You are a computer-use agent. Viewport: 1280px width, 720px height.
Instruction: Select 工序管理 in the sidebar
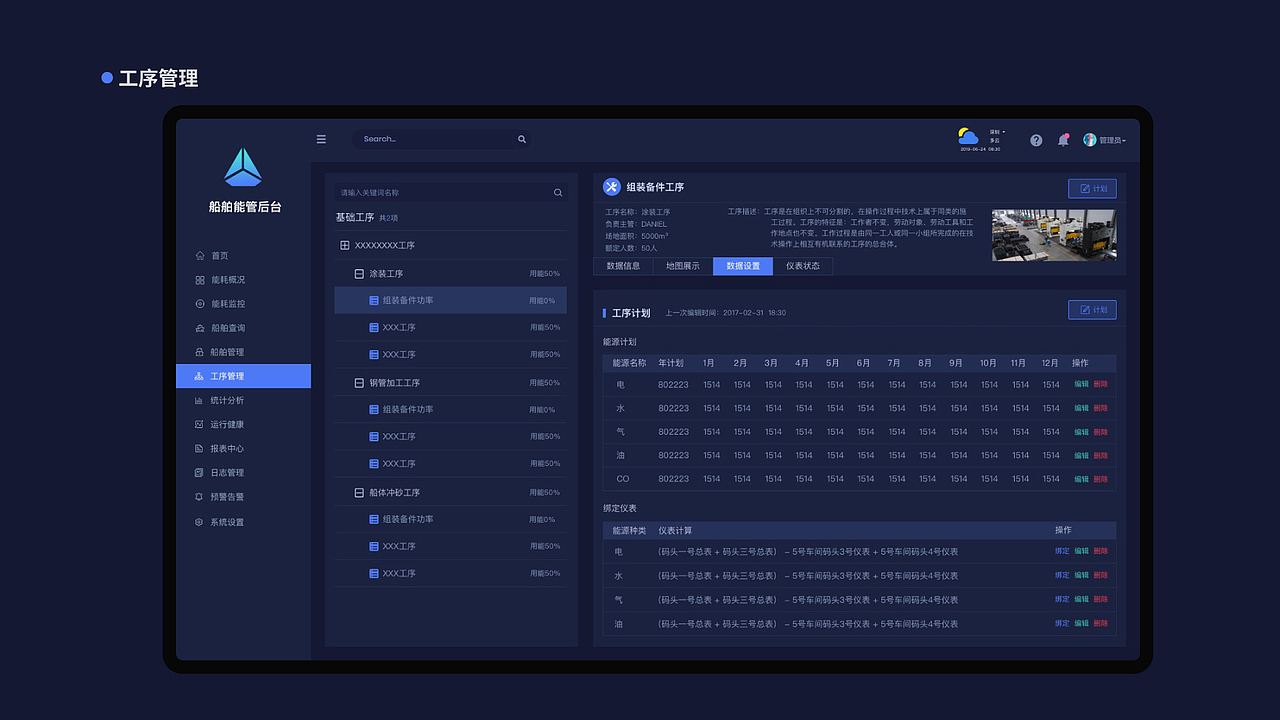(x=243, y=376)
